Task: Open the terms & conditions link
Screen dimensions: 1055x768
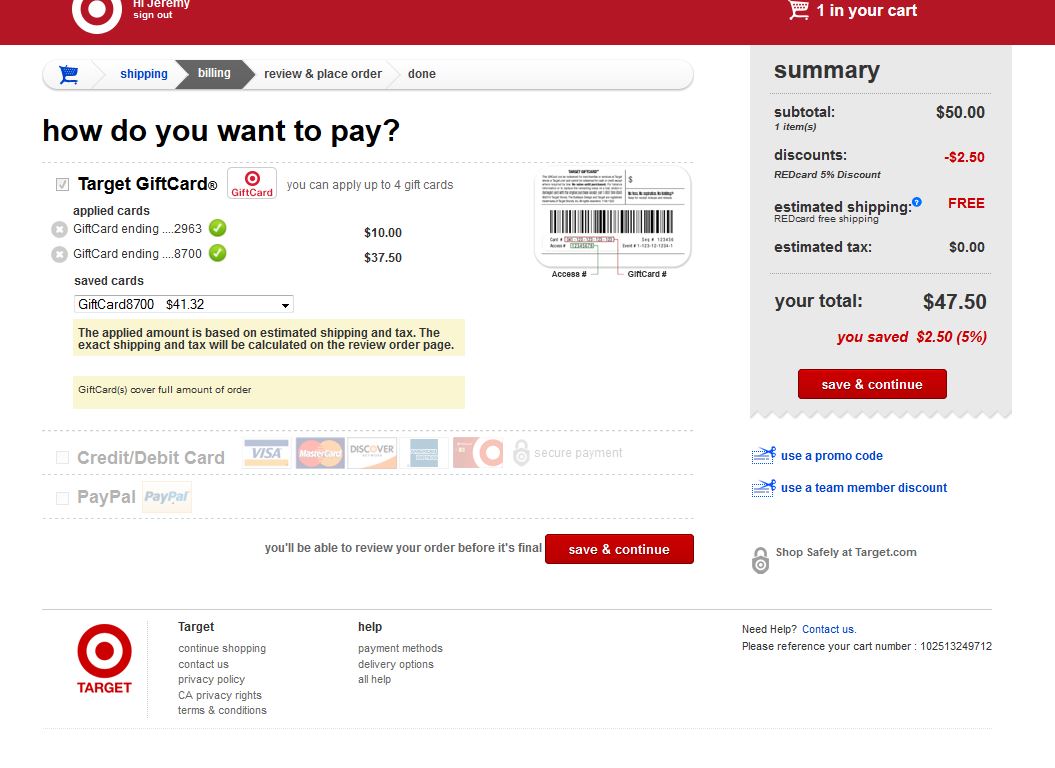Action: coord(222,710)
